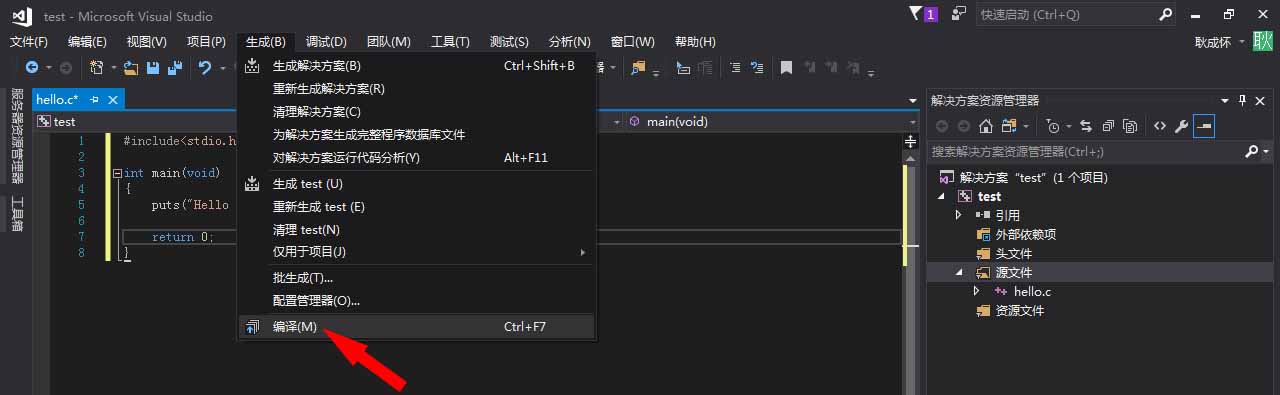Click the Pending Changes Filter clock icon

(1053, 126)
